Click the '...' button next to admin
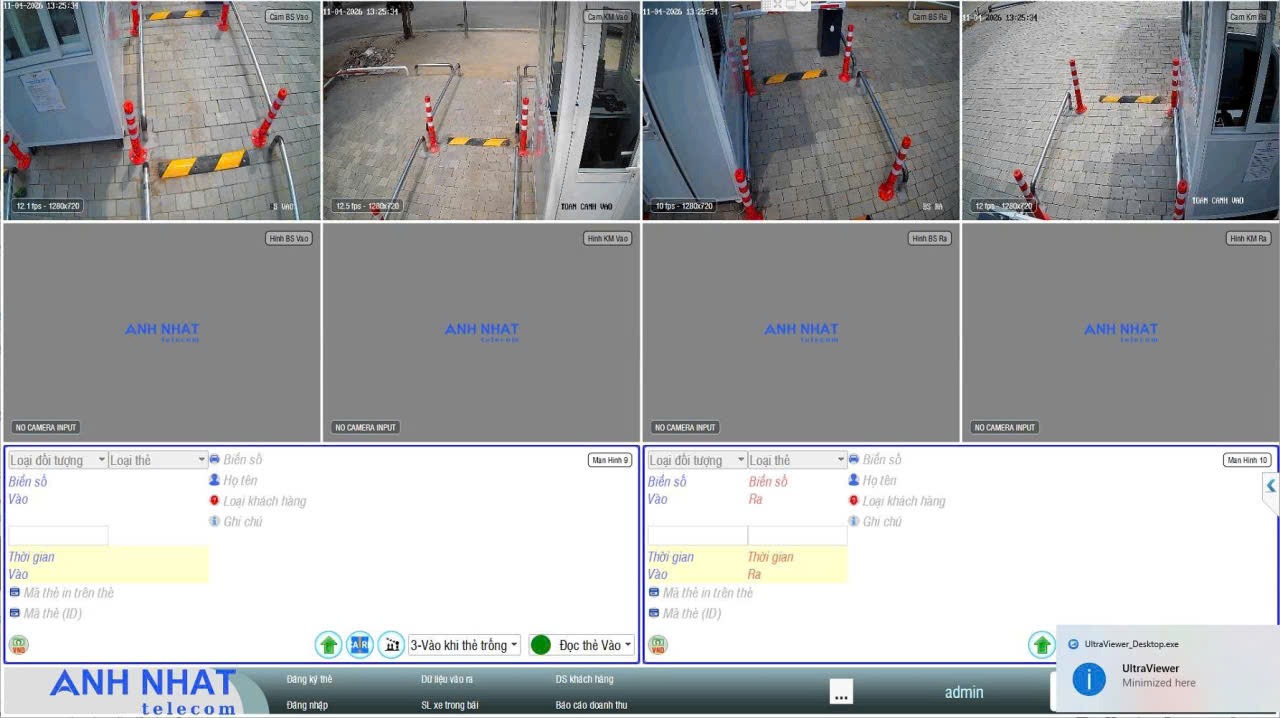 click(x=841, y=692)
